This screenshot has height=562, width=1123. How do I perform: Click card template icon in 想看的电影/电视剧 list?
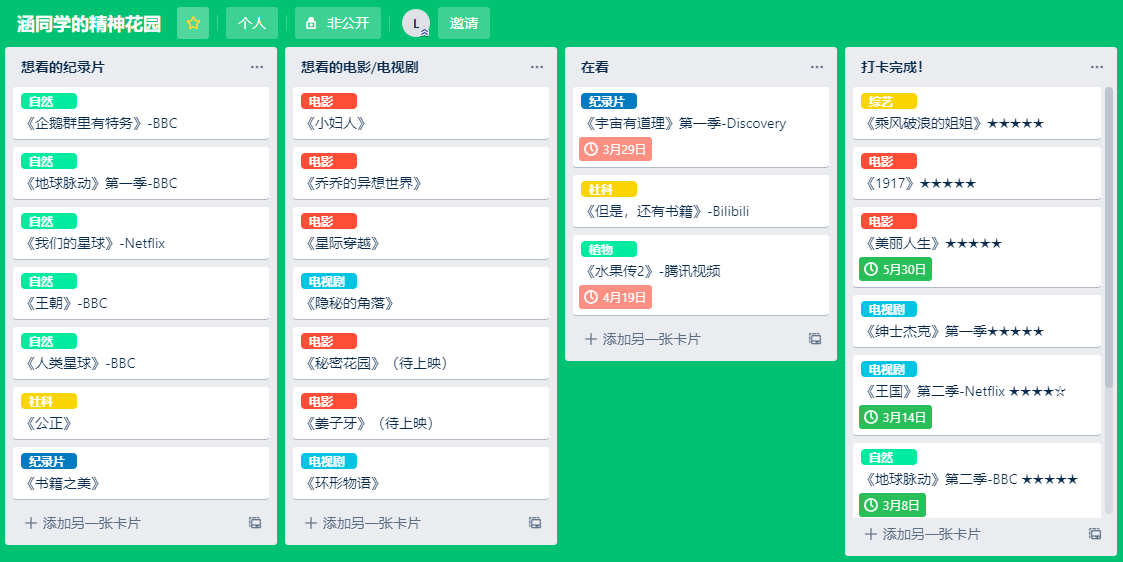[x=535, y=523]
